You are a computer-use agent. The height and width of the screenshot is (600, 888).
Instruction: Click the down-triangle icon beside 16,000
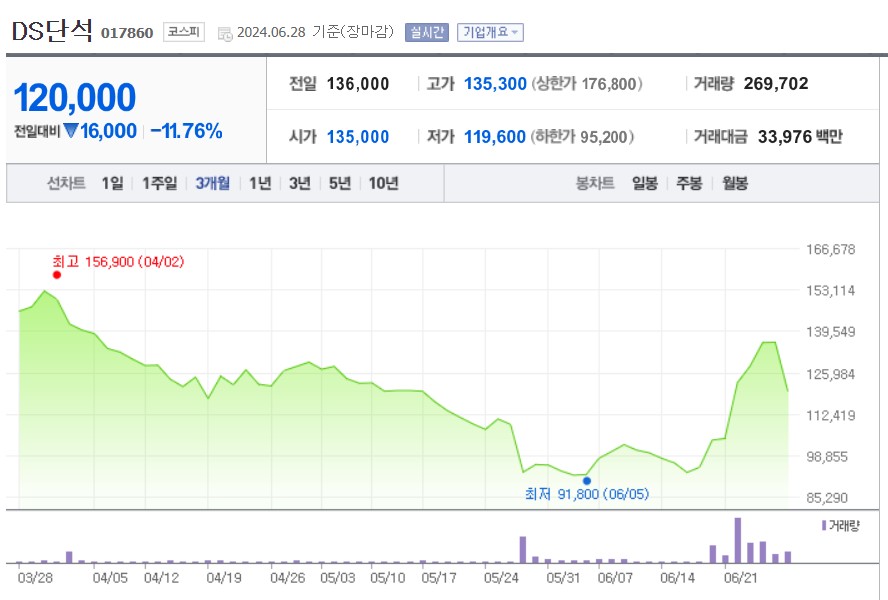(70, 131)
